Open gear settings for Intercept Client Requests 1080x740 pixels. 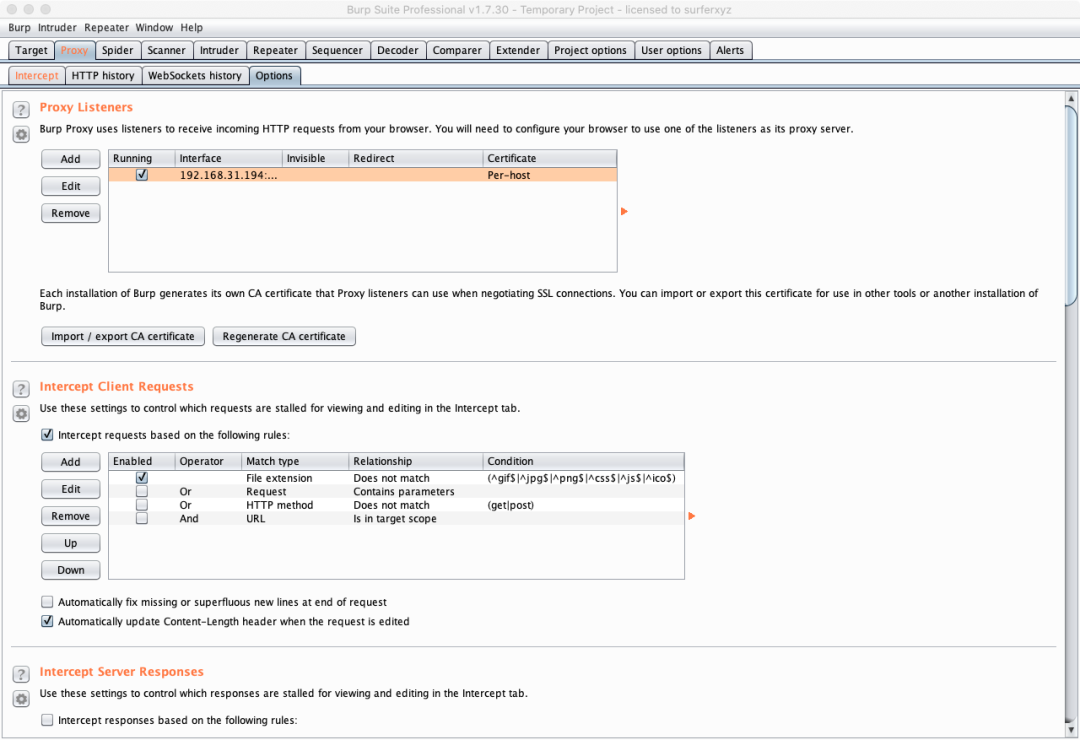pos(20,413)
